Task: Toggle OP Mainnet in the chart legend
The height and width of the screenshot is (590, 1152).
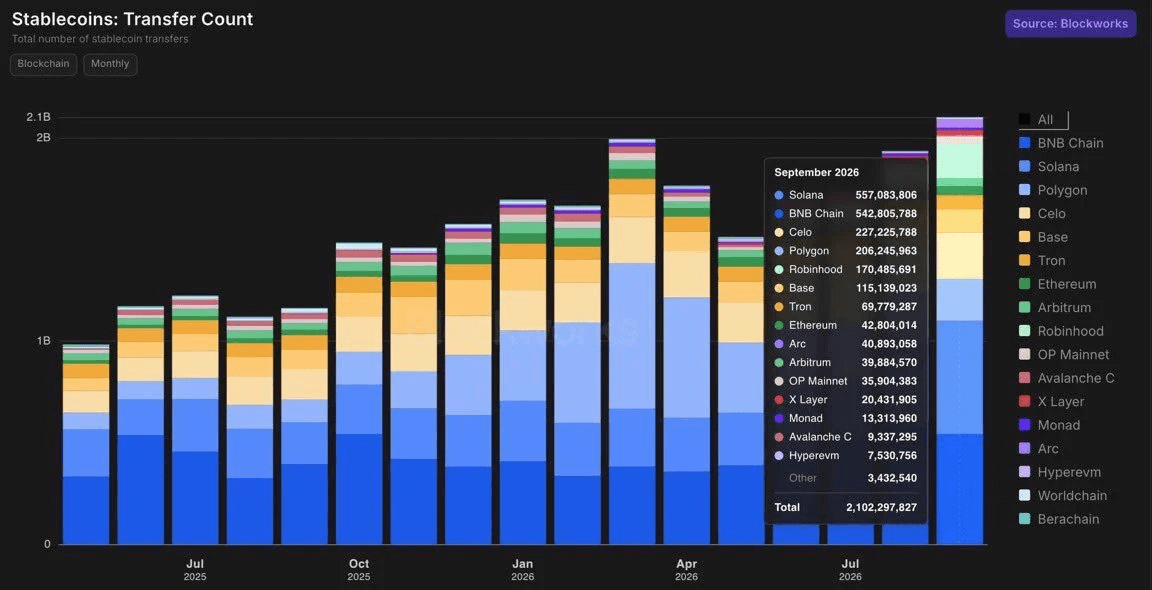Action: tap(1064, 355)
